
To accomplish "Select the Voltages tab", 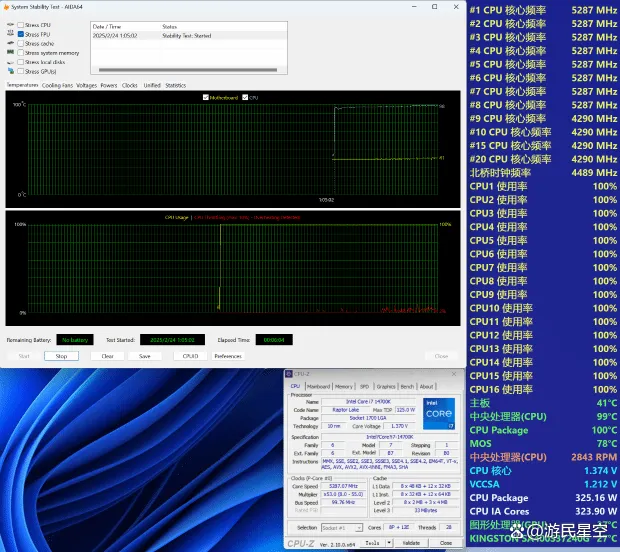I will (87, 85).
